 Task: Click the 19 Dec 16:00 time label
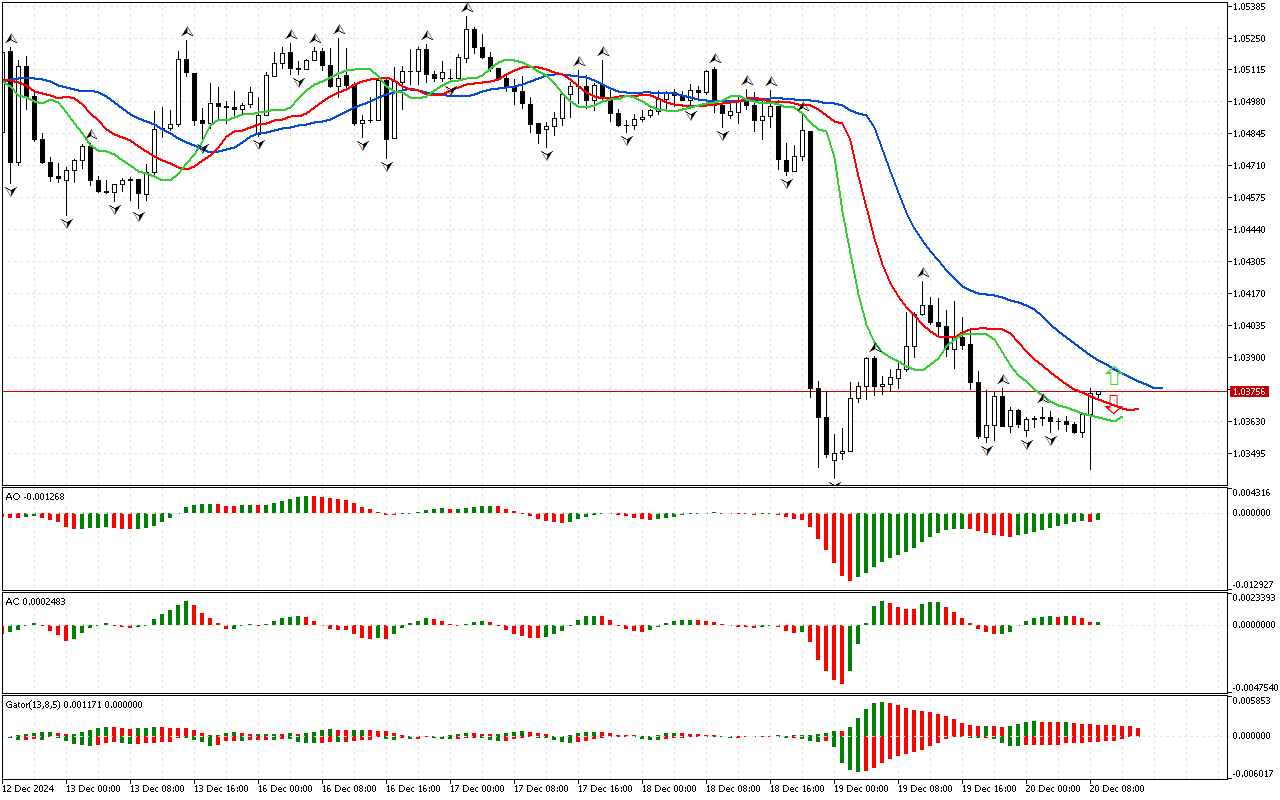click(x=989, y=789)
